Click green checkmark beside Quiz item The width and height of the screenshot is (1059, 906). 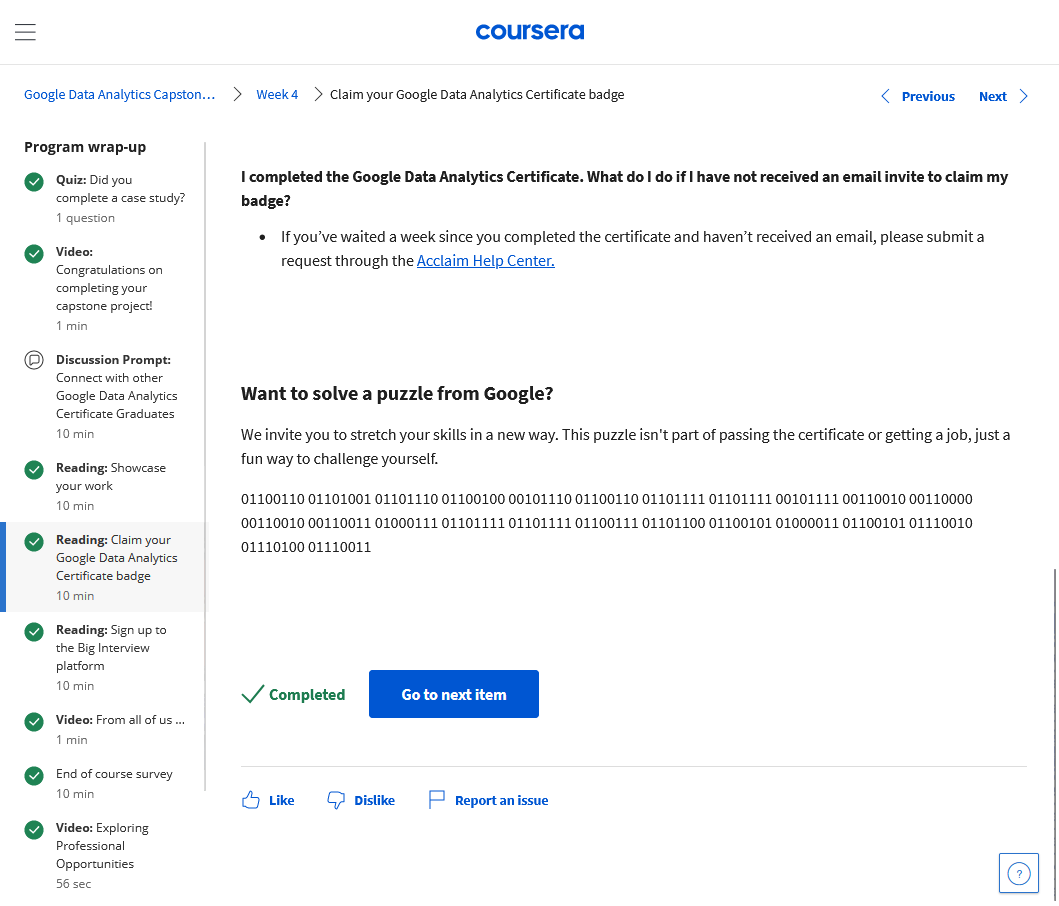pos(34,181)
